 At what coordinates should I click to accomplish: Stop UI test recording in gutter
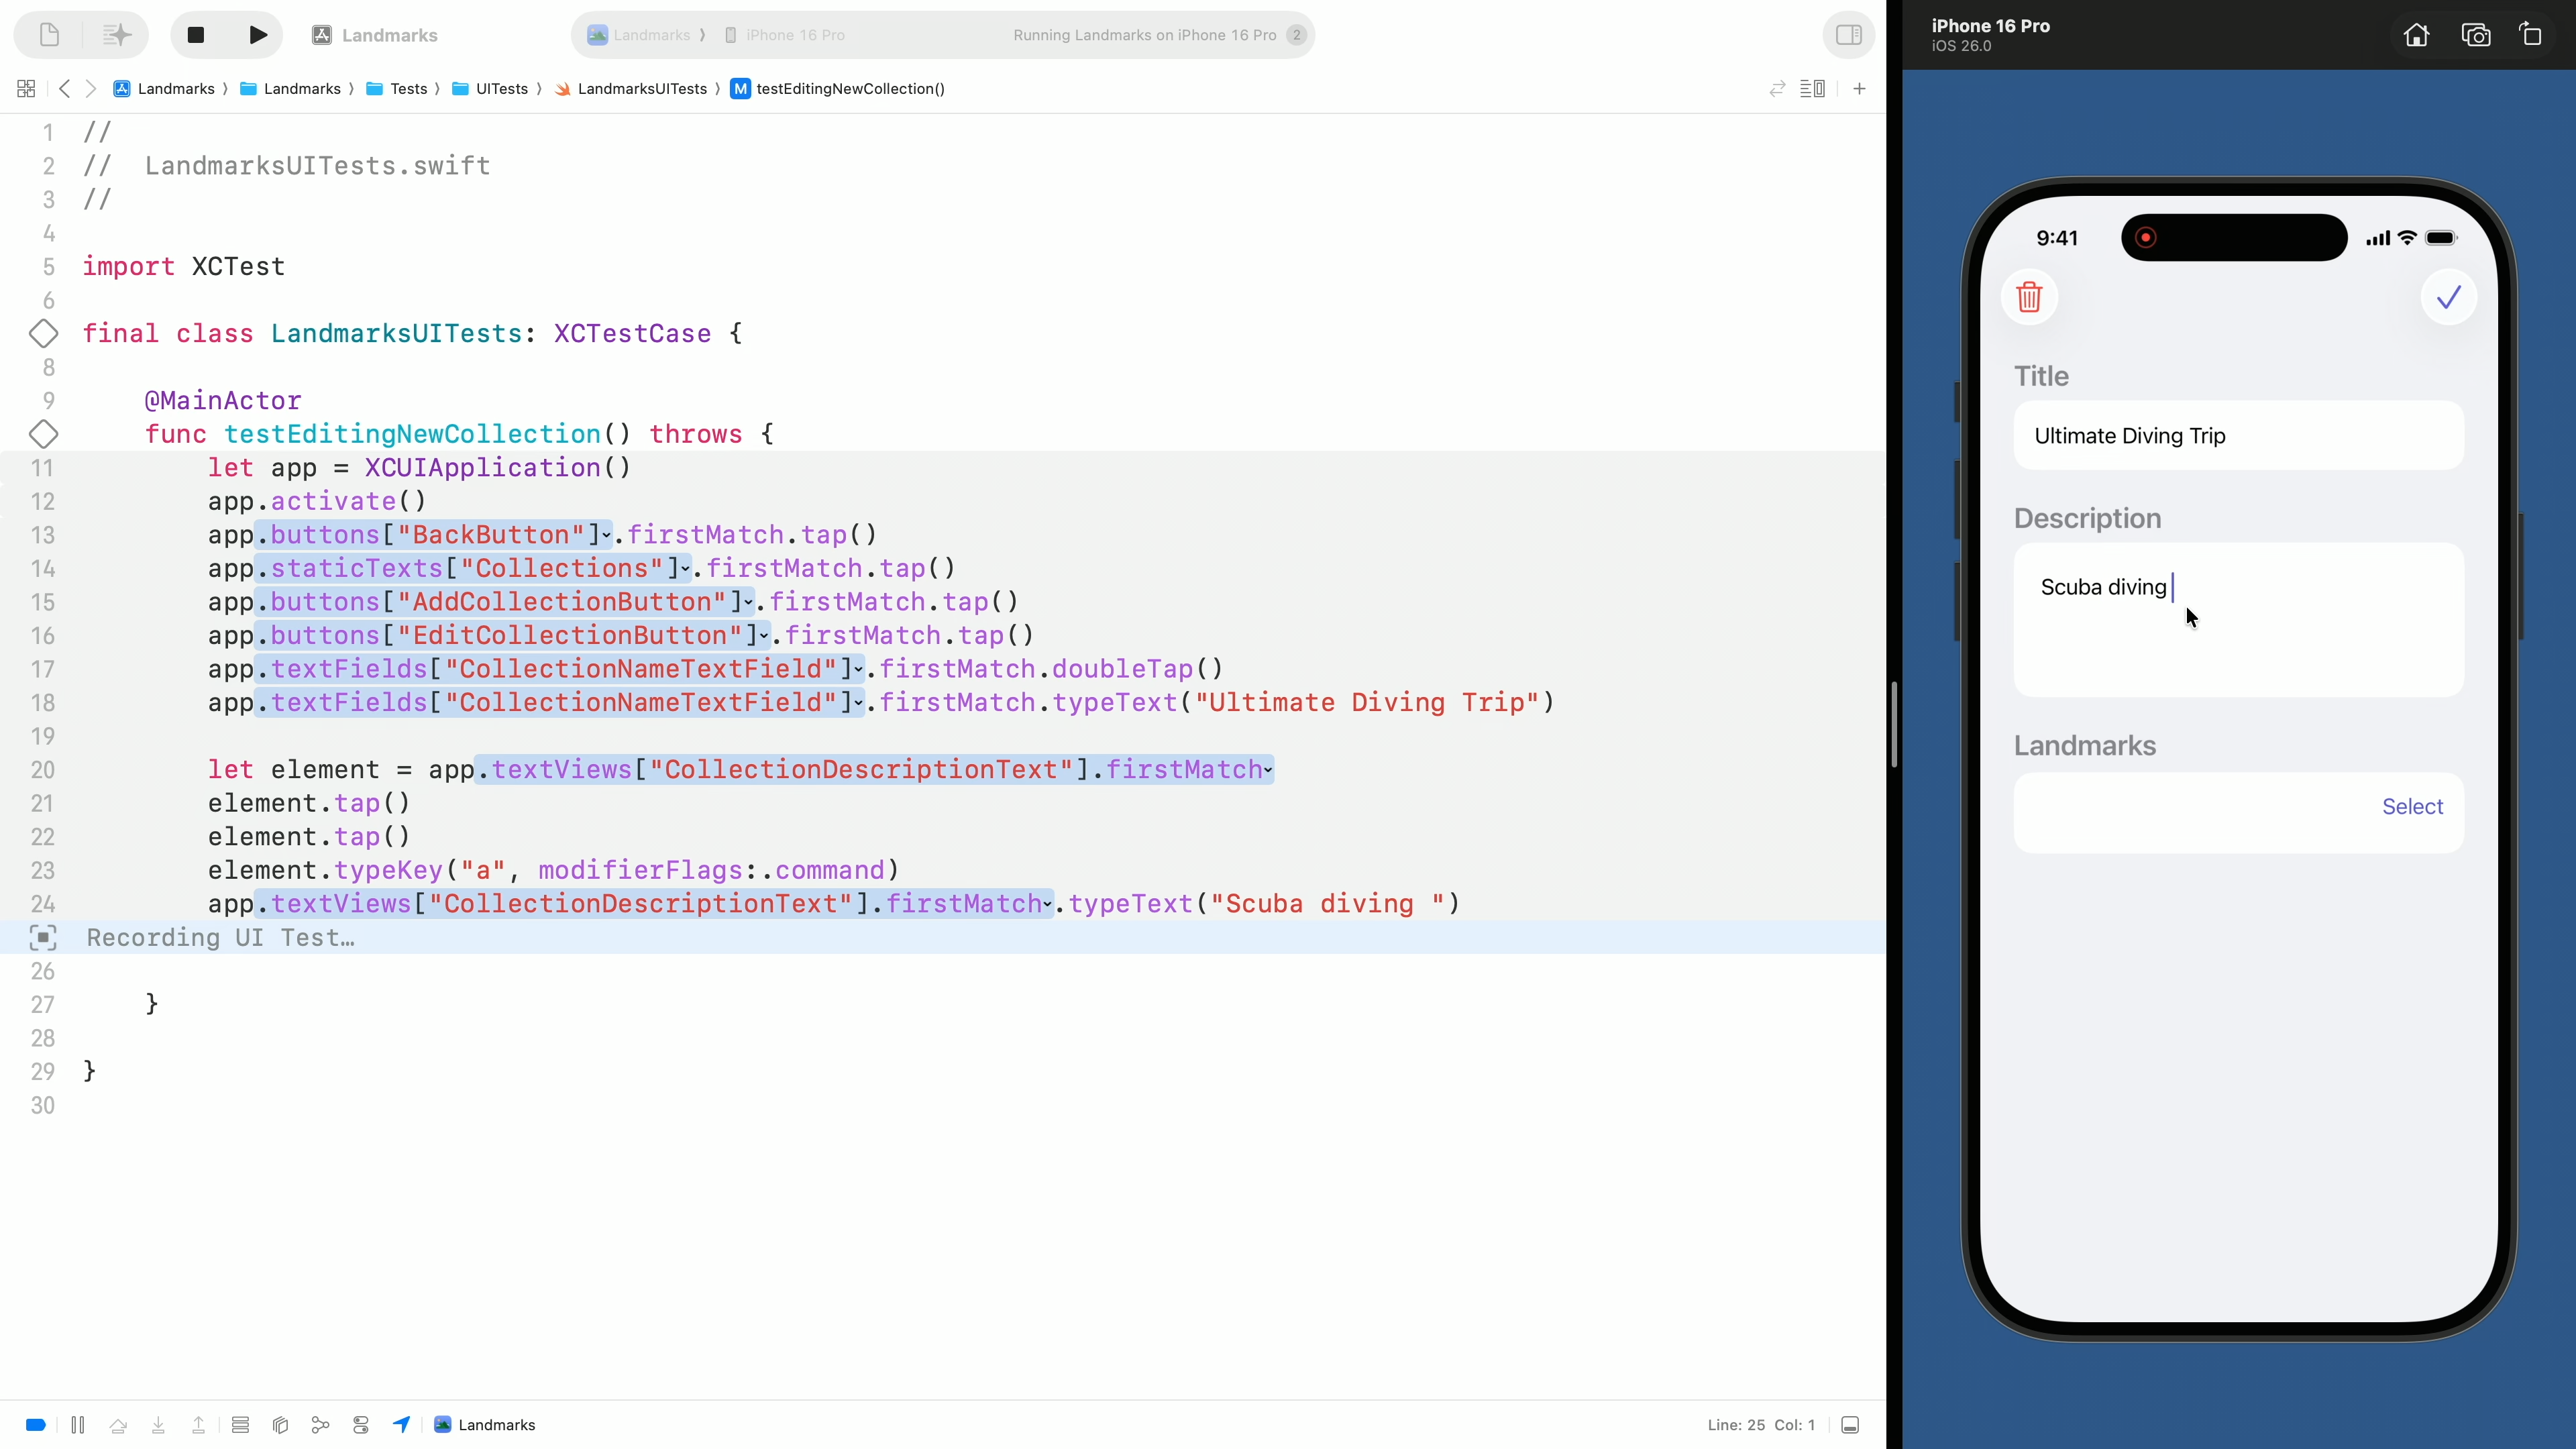tap(43, 938)
